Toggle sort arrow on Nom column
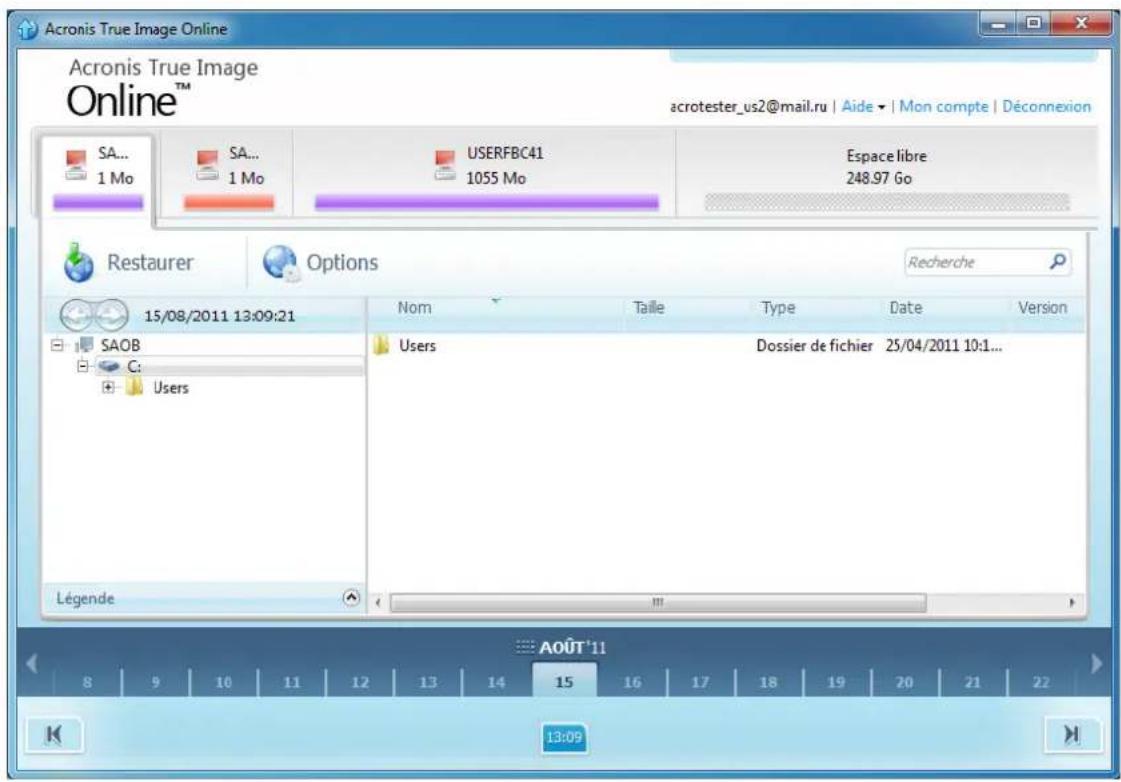The image size is (1121, 782). pyautogui.click(x=495, y=301)
